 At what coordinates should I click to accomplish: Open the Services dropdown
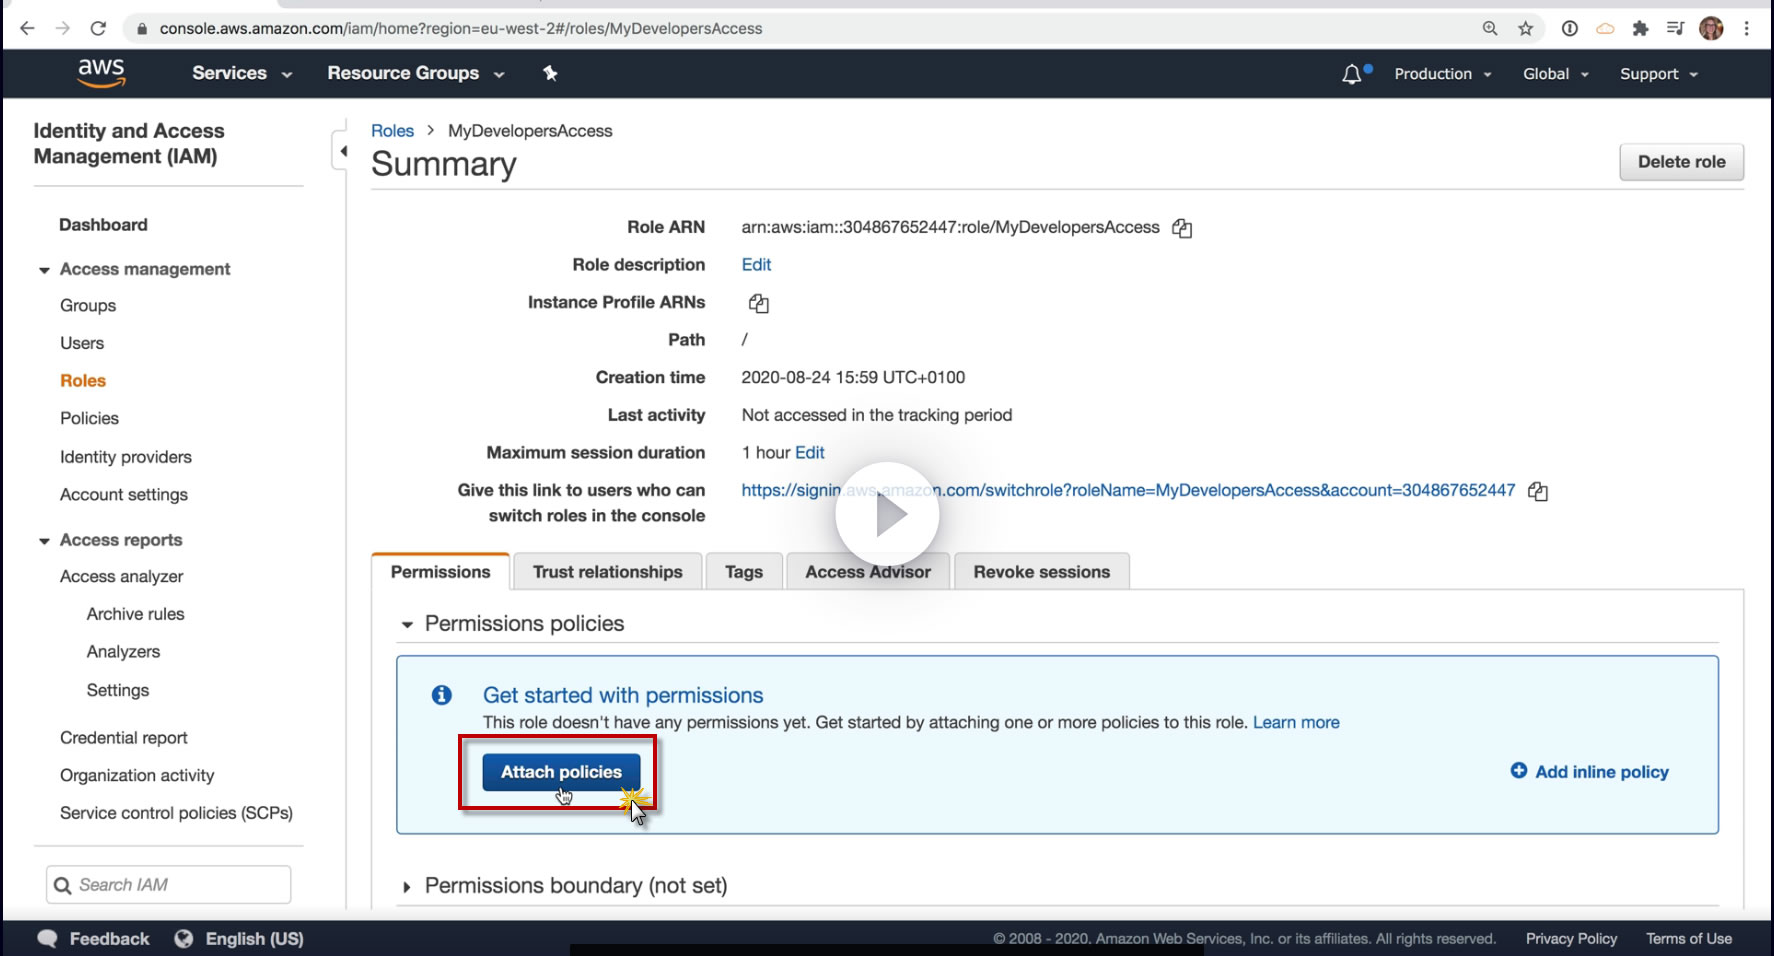click(x=242, y=73)
